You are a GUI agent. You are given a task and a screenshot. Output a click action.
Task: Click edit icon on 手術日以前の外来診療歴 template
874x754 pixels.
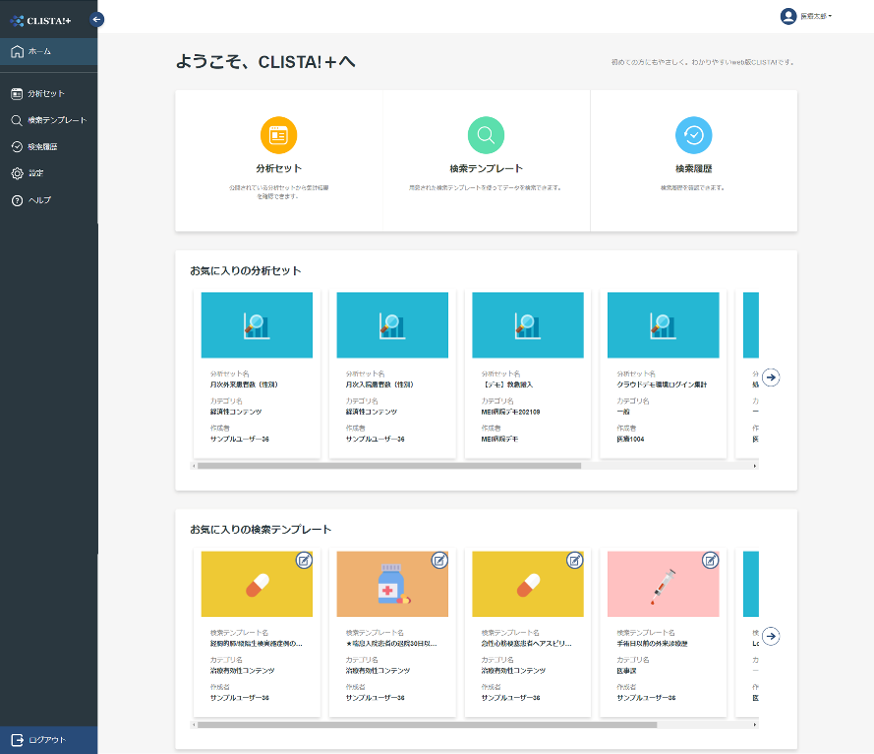pos(710,560)
